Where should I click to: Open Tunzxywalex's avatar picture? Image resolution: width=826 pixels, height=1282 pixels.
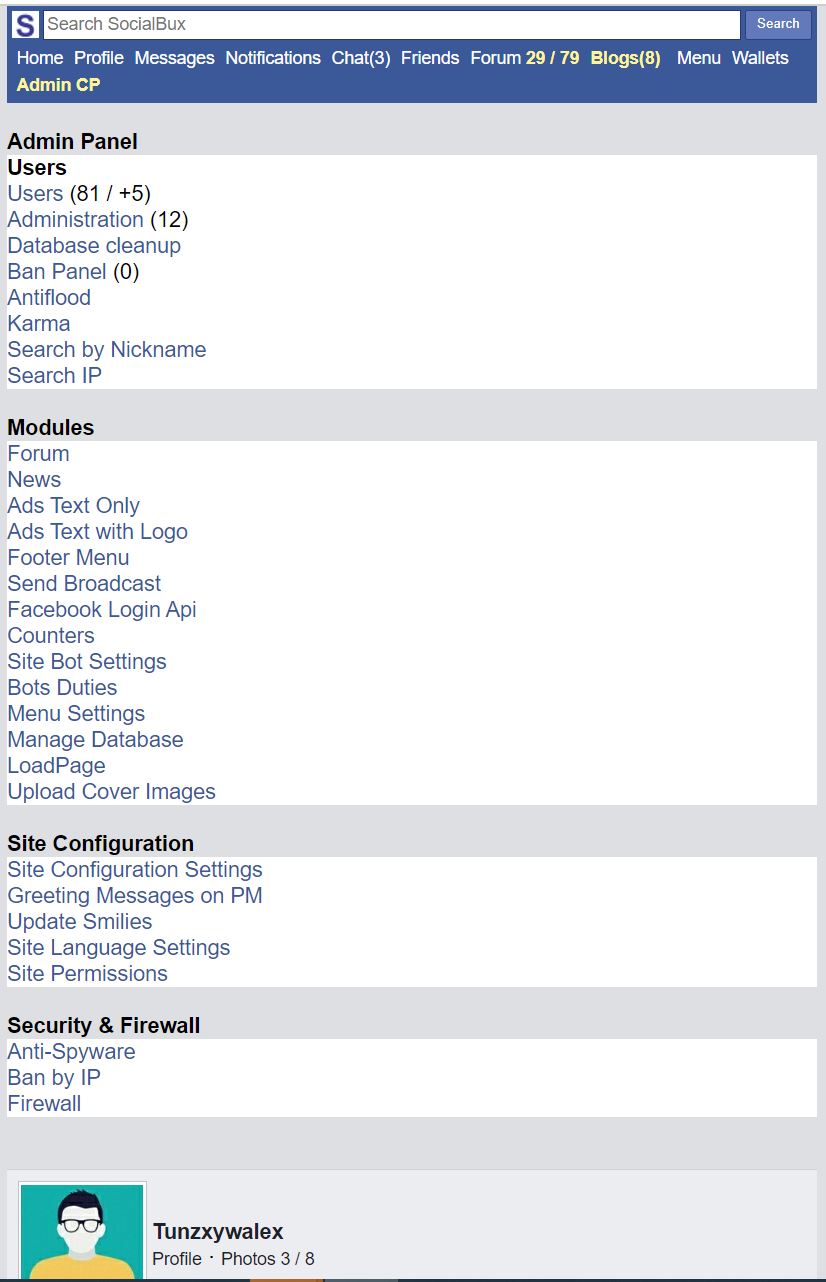pos(83,1231)
